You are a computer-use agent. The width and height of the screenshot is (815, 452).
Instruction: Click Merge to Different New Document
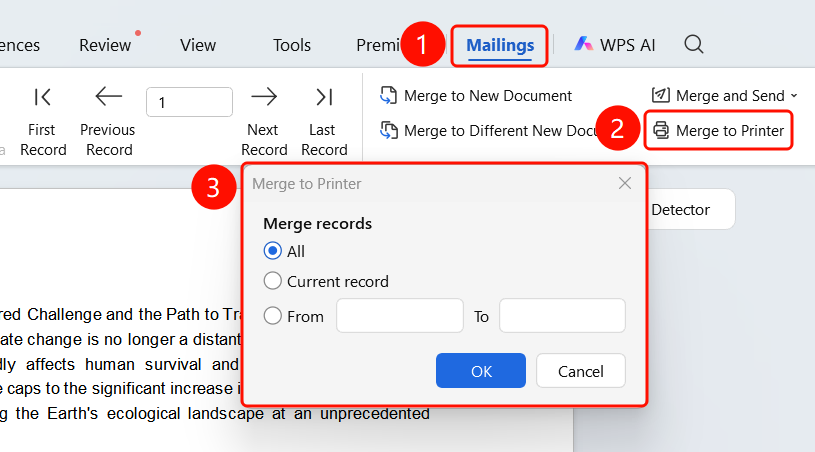[489, 130]
